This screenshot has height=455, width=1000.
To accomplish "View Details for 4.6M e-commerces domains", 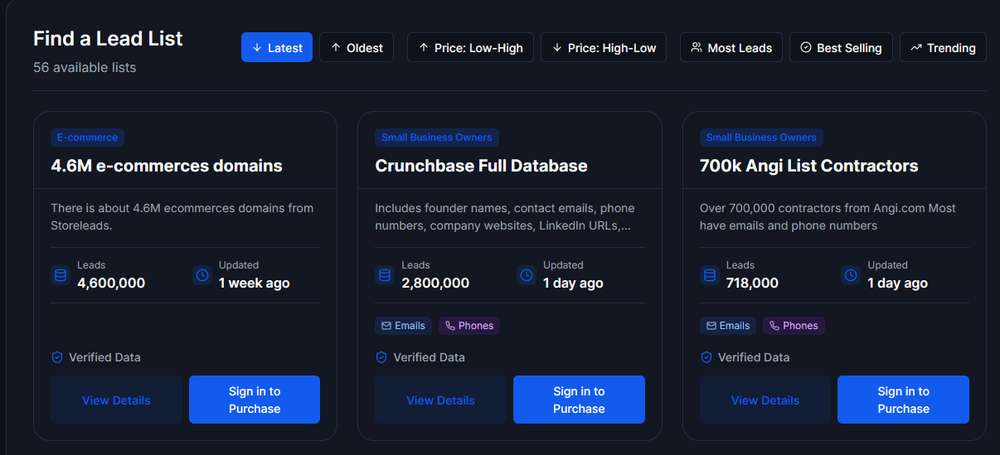I will point(116,399).
